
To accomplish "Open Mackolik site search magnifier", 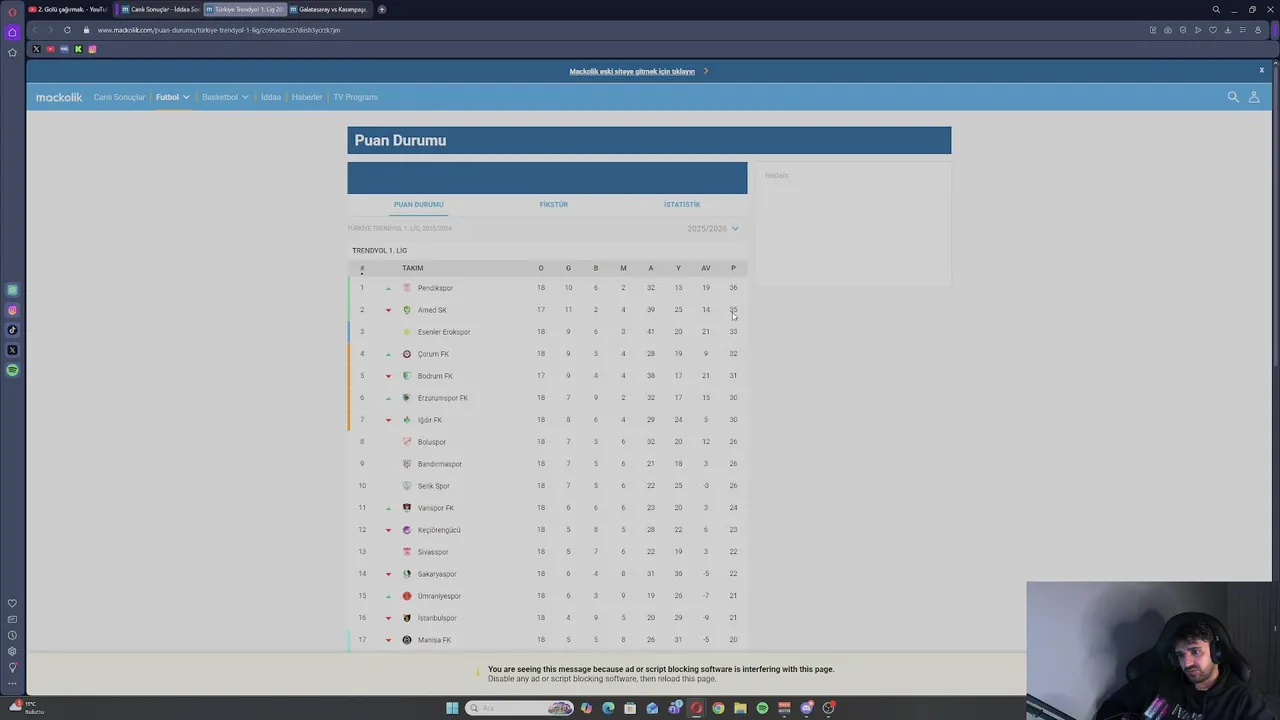I will [x=1233, y=97].
